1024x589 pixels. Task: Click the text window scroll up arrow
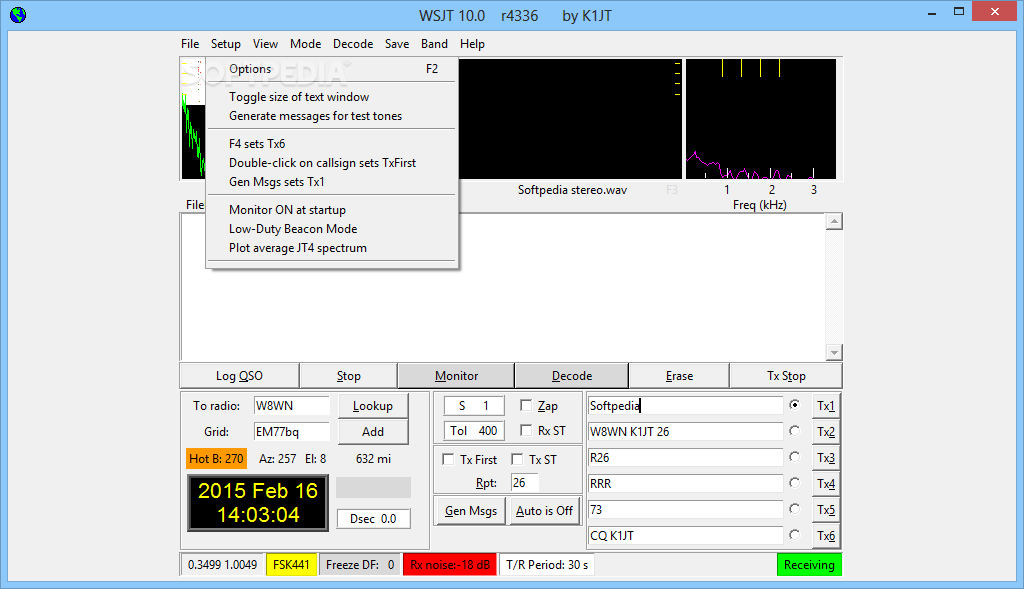[834, 221]
